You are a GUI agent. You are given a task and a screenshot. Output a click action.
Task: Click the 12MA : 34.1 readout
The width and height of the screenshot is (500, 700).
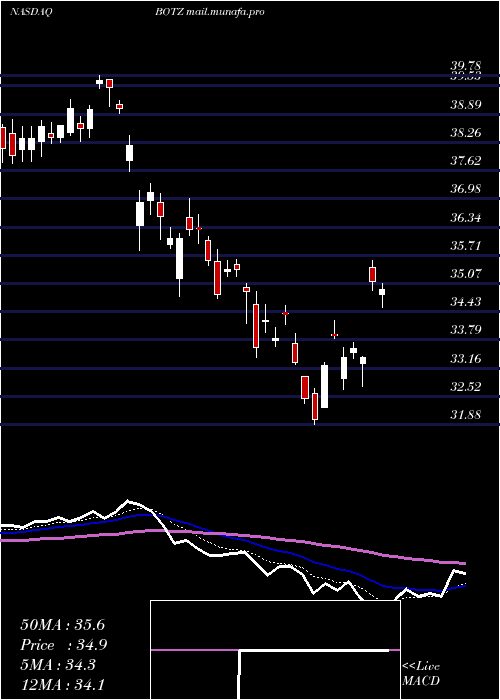click(62, 685)
